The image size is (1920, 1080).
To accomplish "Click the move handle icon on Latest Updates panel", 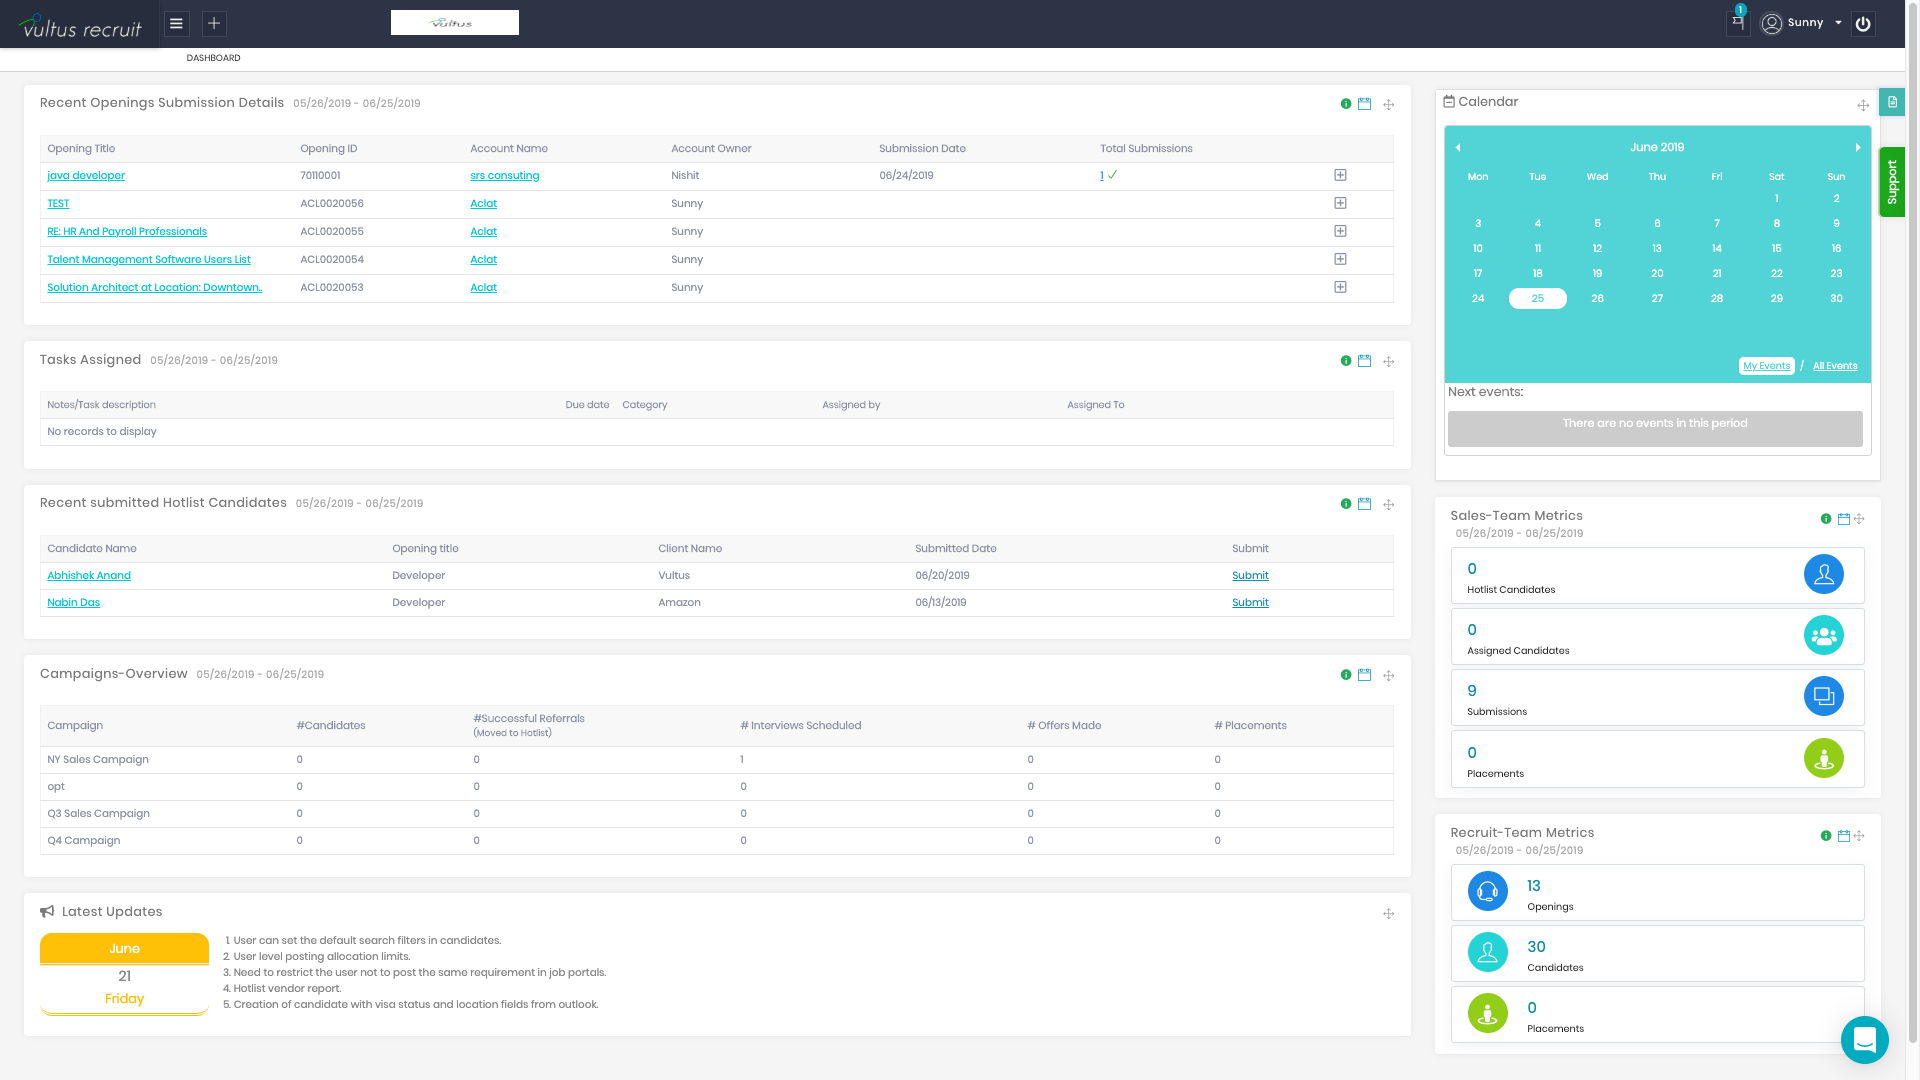I will point(1389,913).
